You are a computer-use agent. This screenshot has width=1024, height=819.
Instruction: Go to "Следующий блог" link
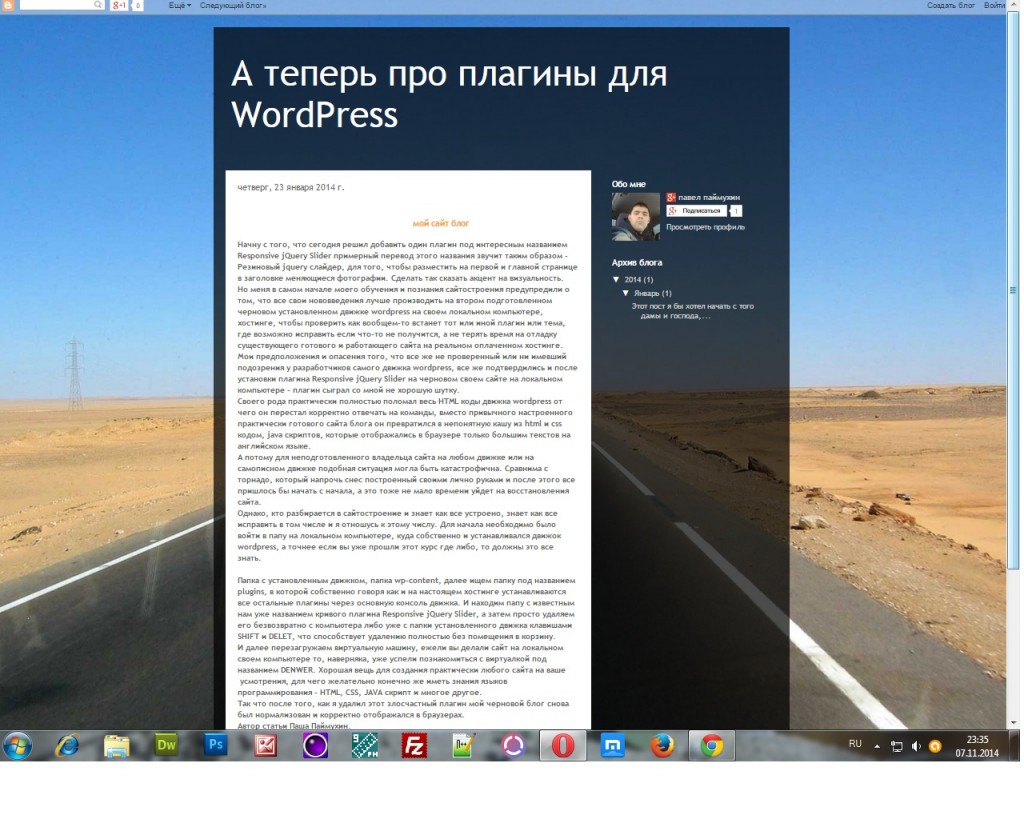(x=232, y=5)
